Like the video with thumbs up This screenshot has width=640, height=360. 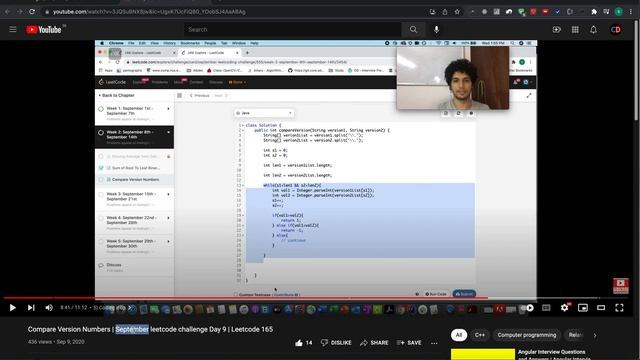point(303,343)
